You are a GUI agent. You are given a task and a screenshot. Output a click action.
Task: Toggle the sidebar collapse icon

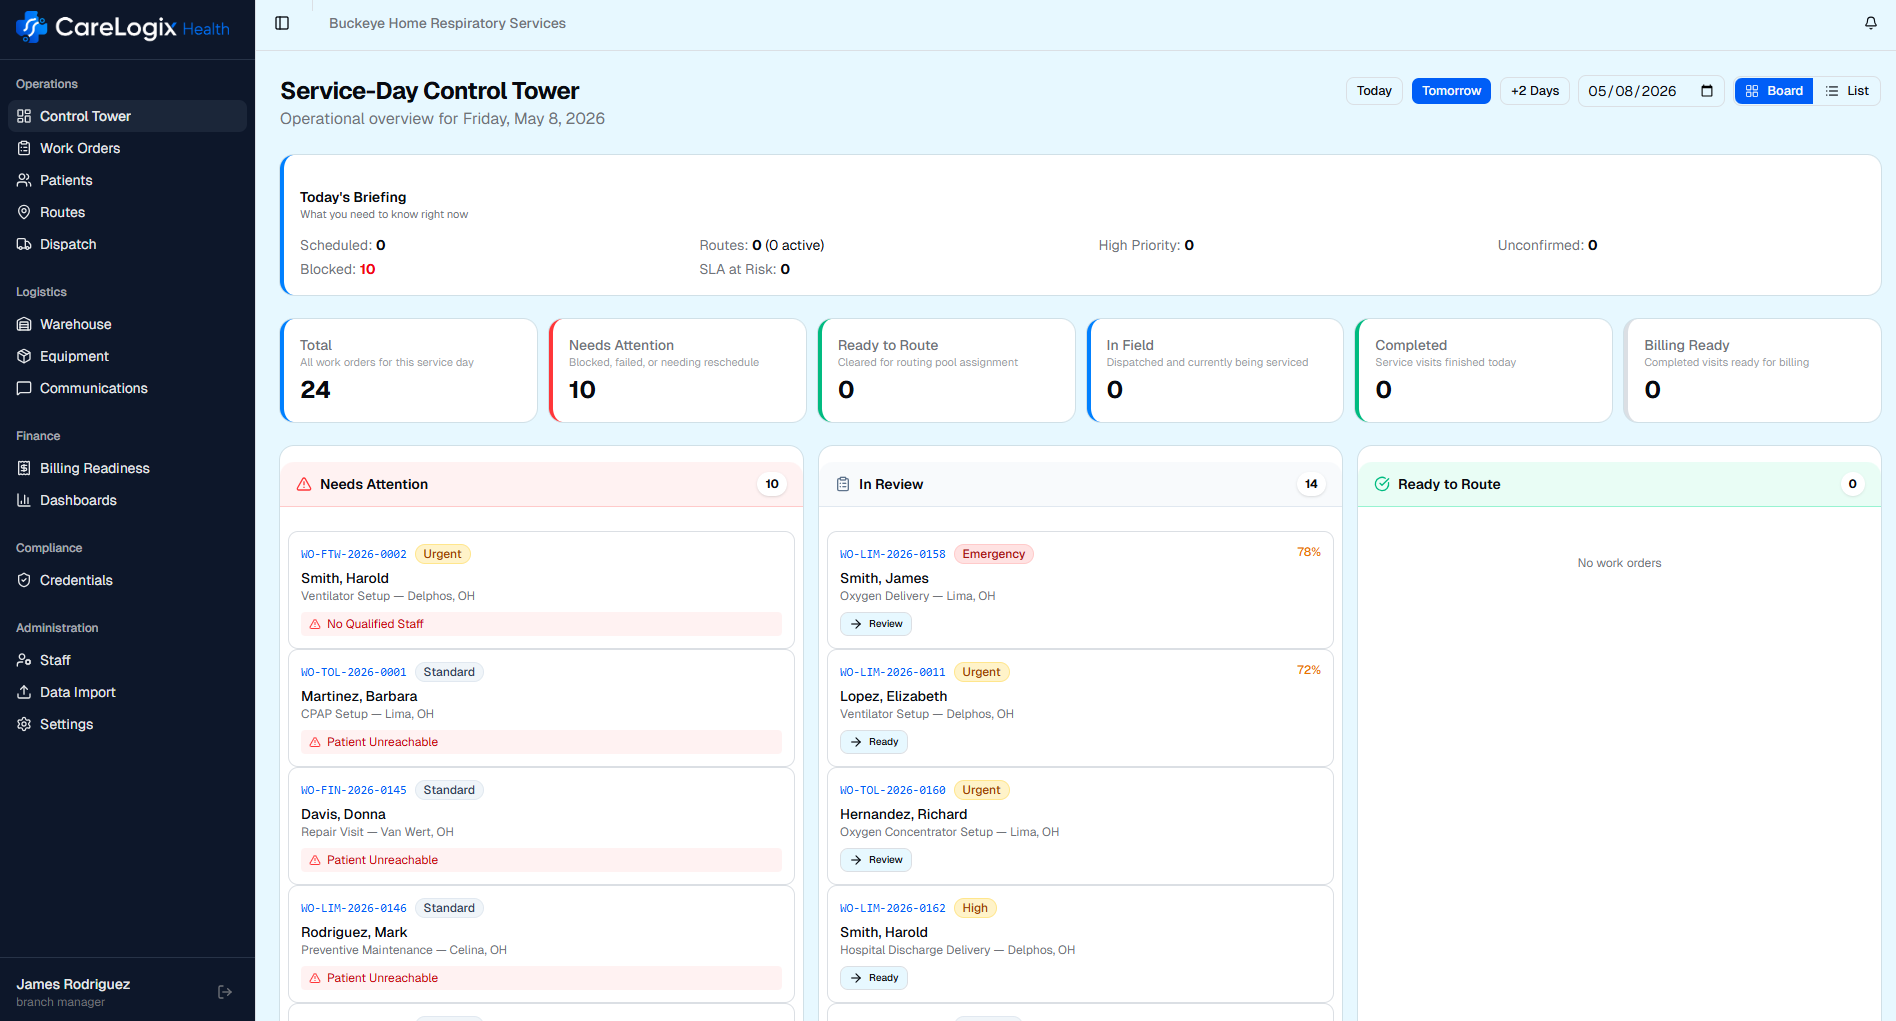[282, 23]
